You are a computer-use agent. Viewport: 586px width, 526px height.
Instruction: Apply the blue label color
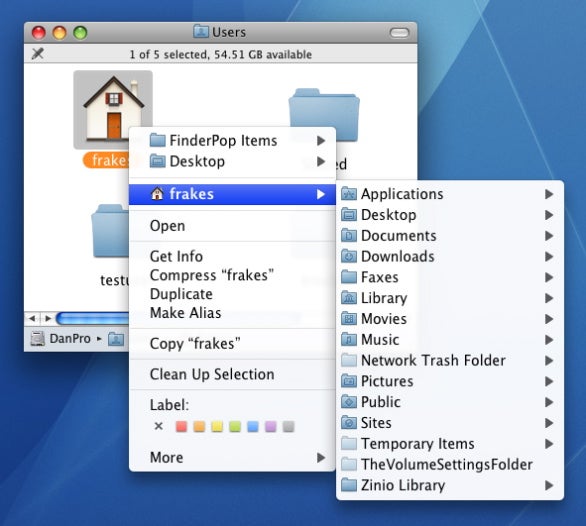pos(253,426)
